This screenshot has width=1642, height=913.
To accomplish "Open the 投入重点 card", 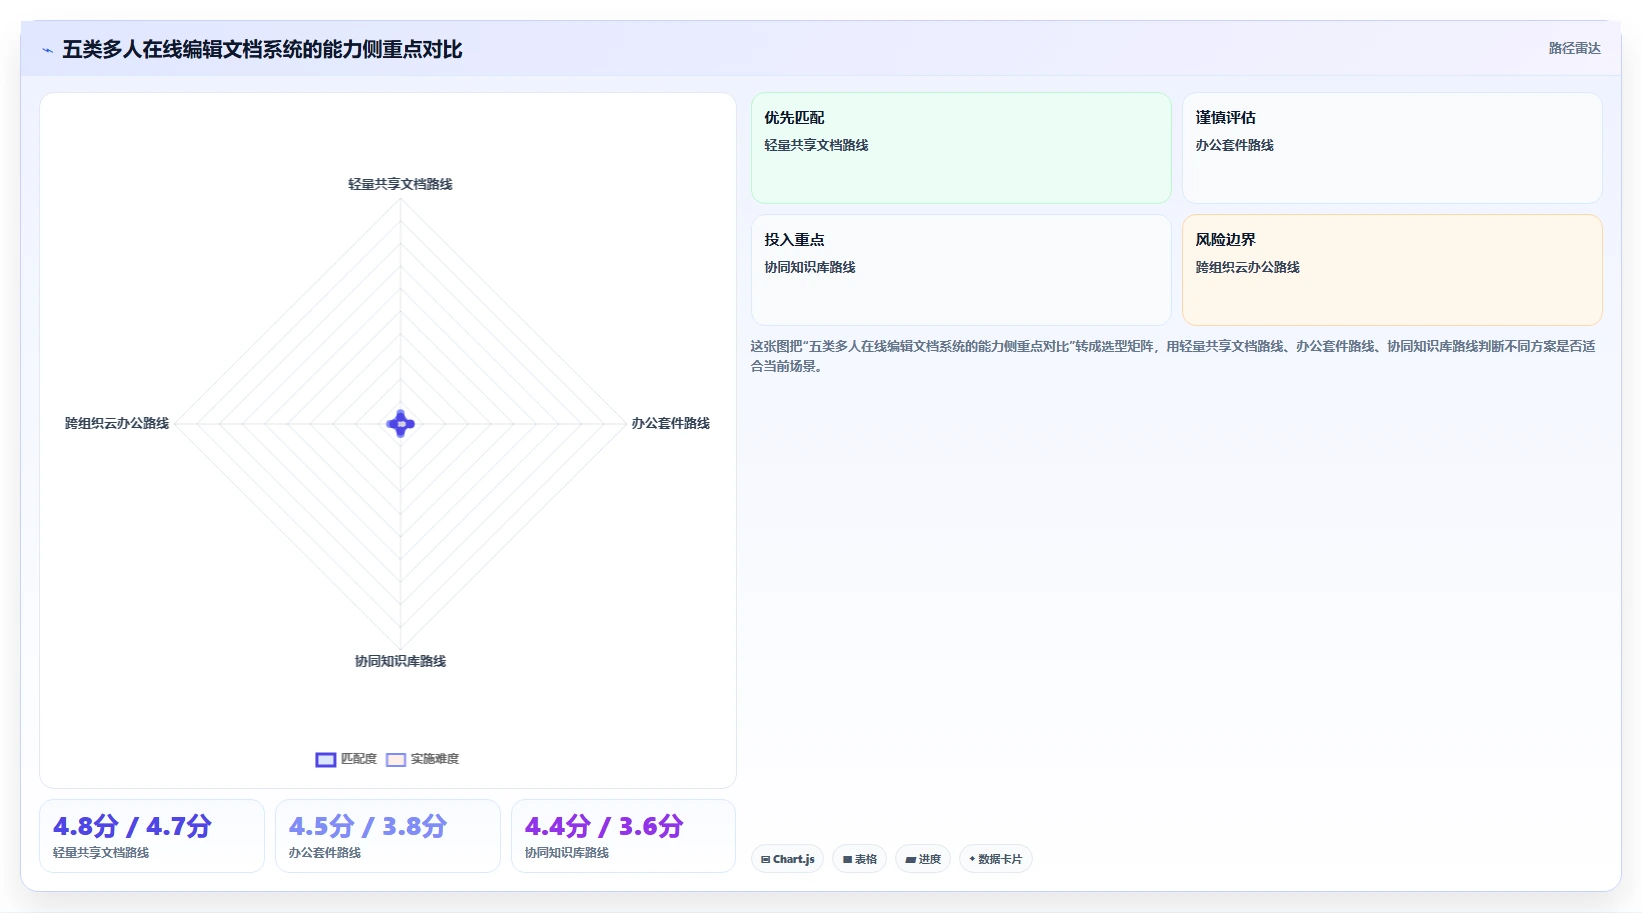I will click(961, 270).
